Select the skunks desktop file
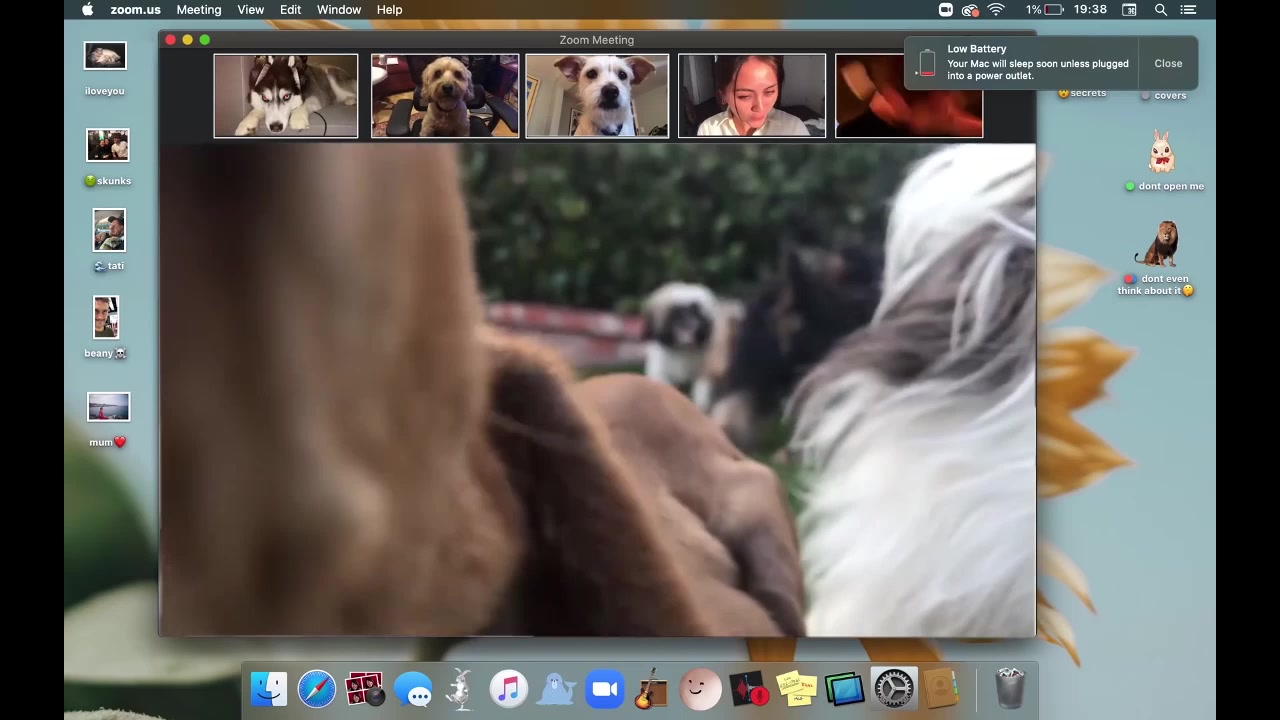Viewport: 1280px width, 720px height. 107,145
